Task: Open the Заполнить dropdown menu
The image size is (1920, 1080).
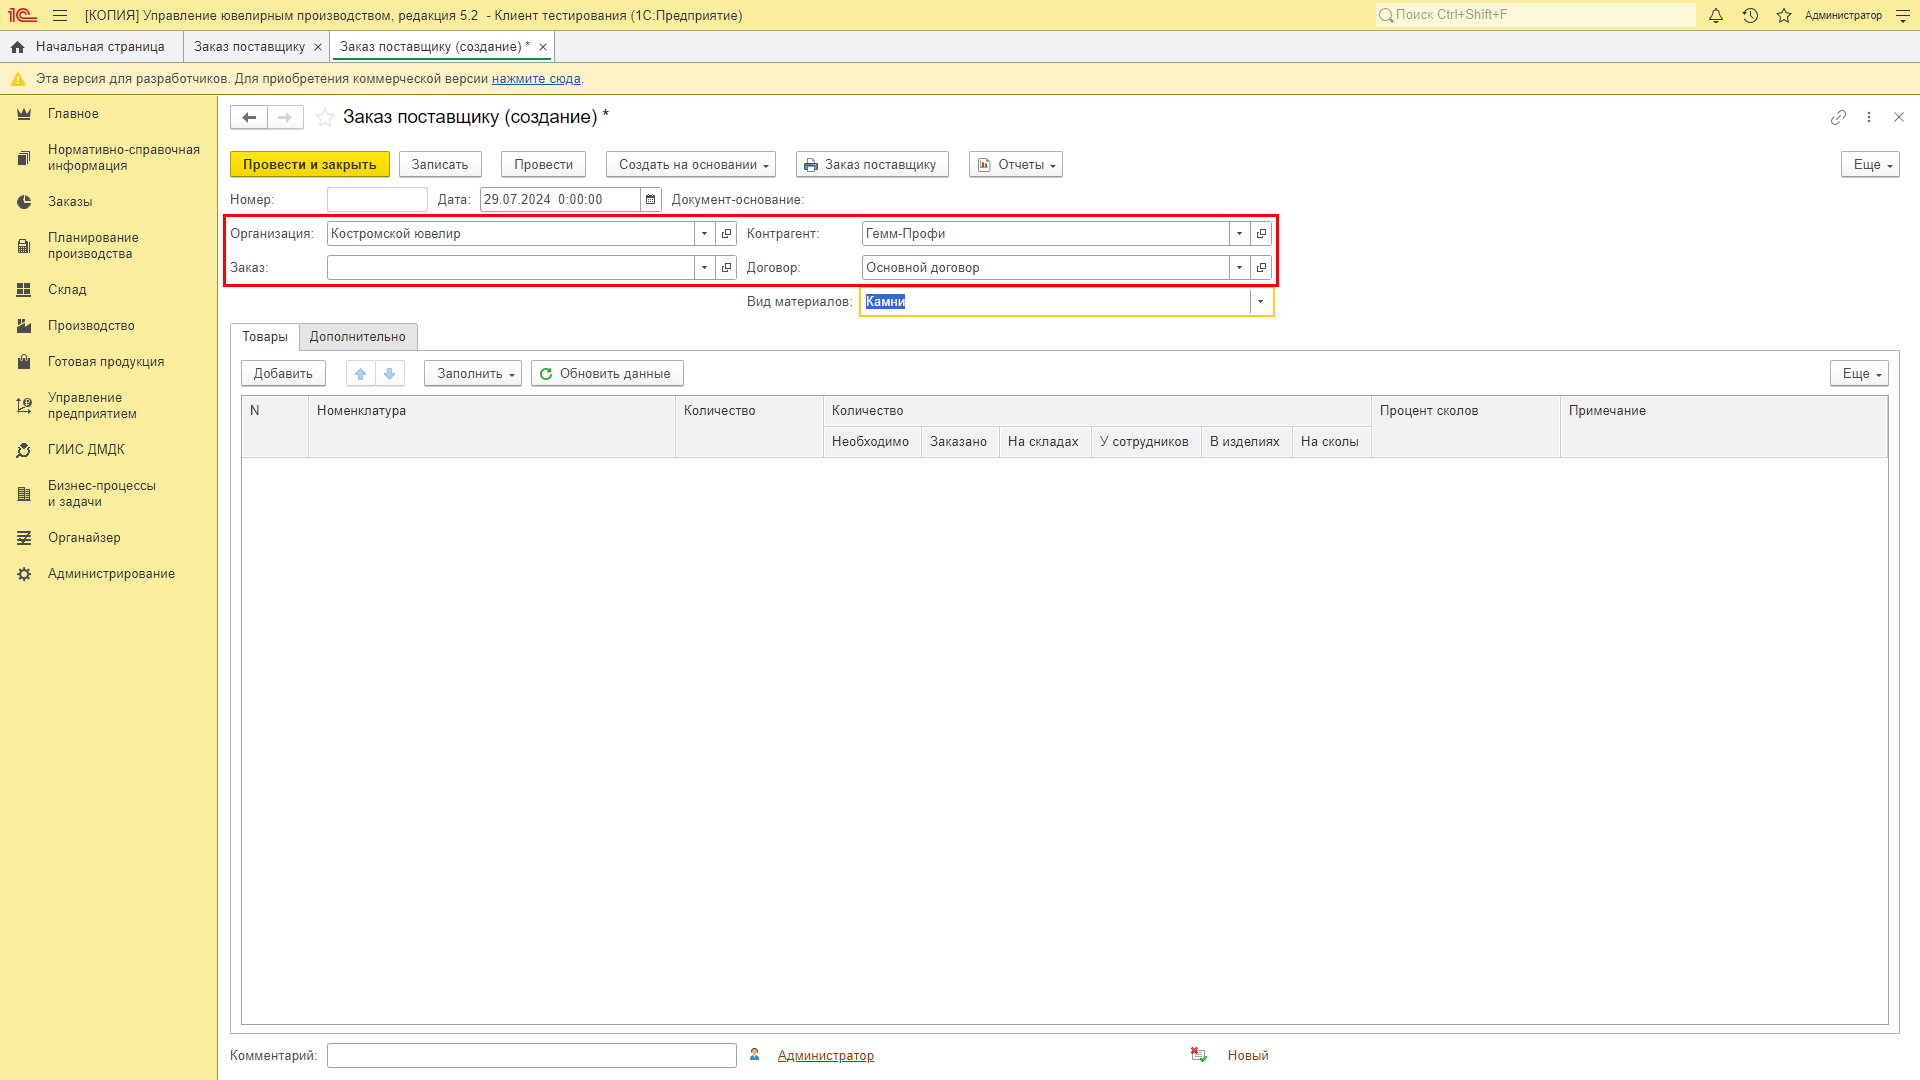Action: click(473, 373)
